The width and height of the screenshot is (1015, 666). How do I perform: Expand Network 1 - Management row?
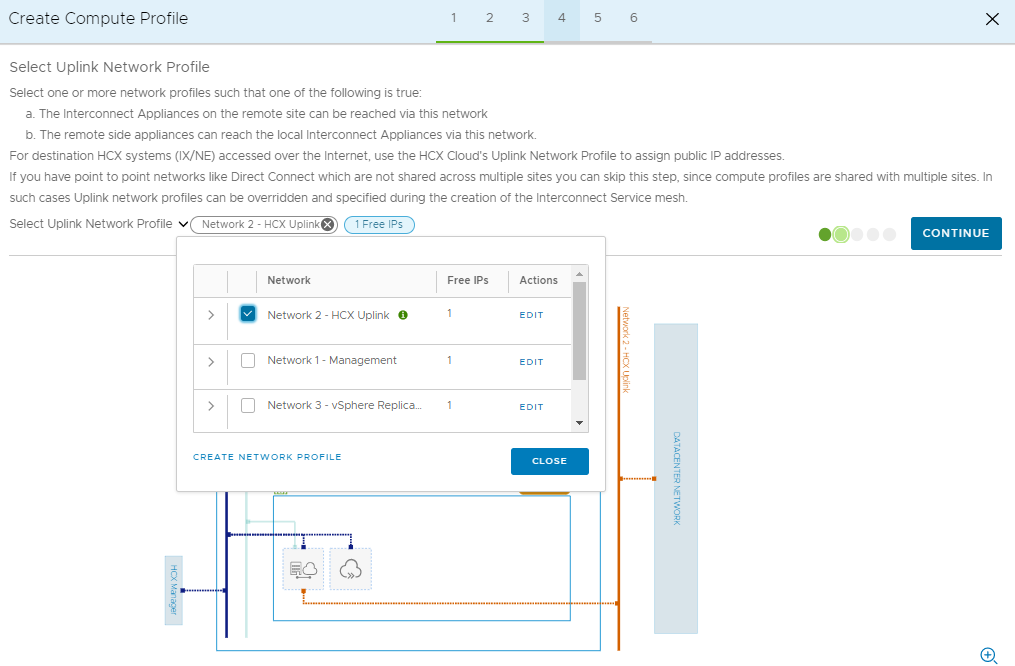211,362
